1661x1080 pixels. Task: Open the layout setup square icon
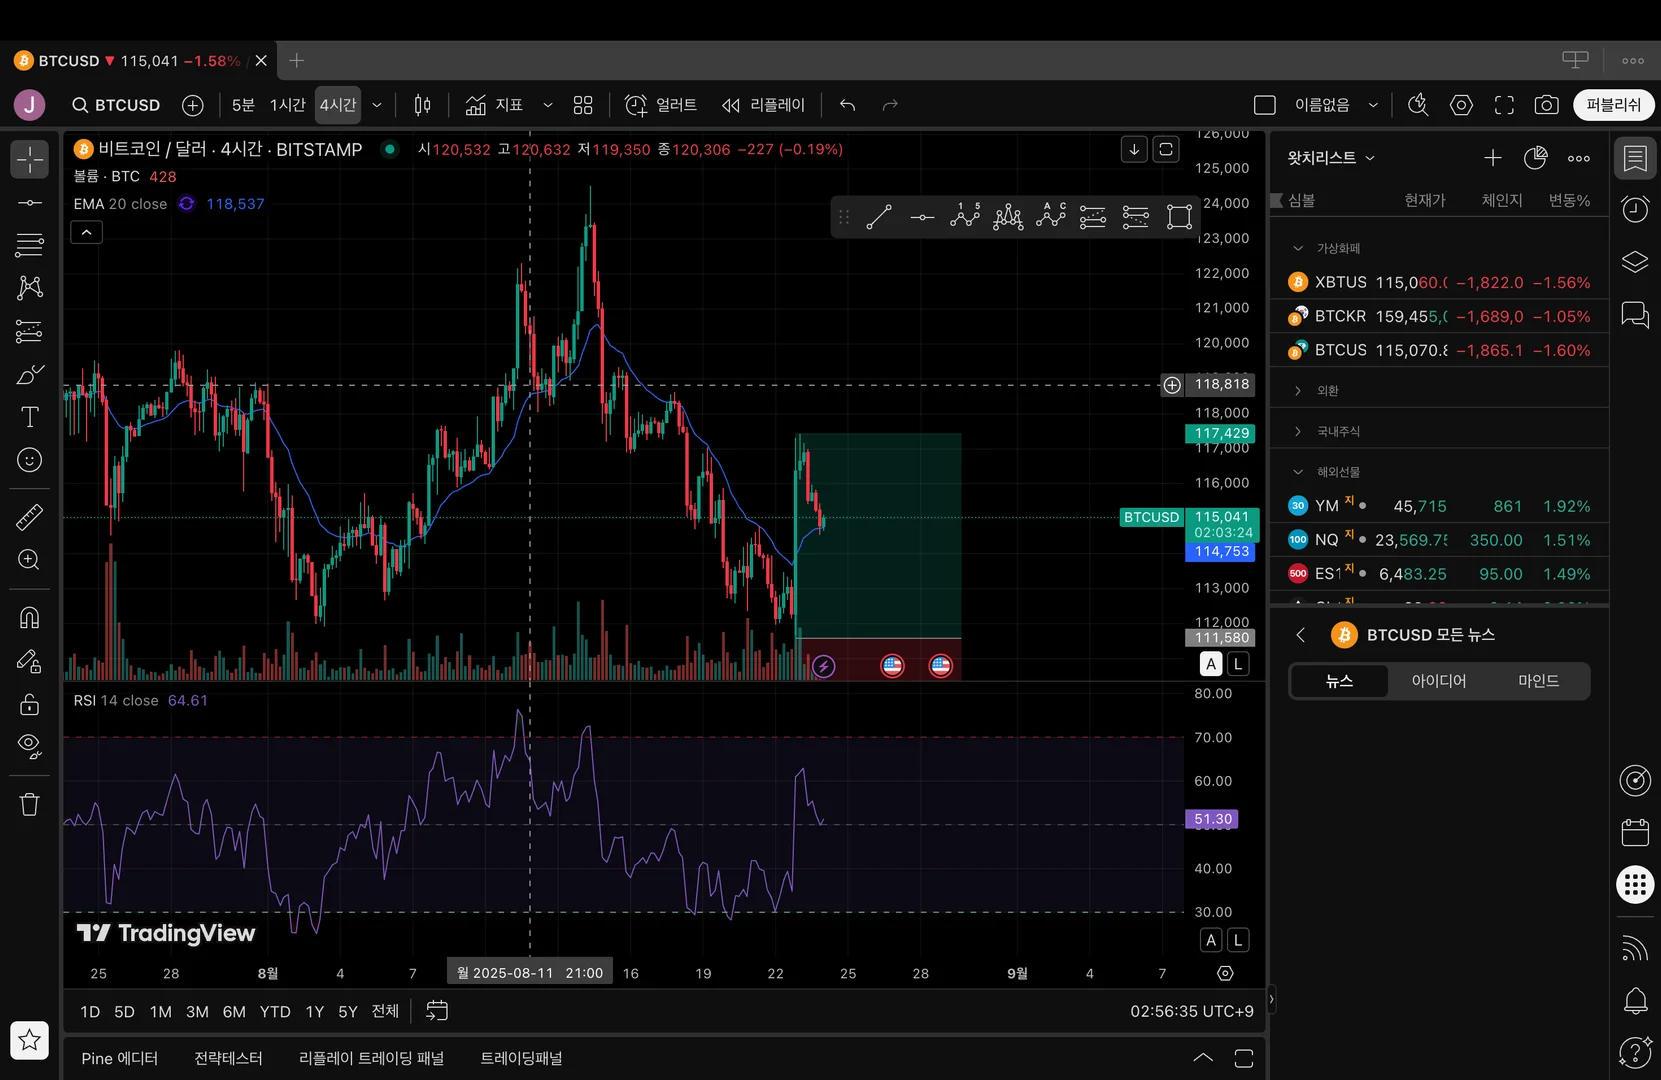(1265, 105)
